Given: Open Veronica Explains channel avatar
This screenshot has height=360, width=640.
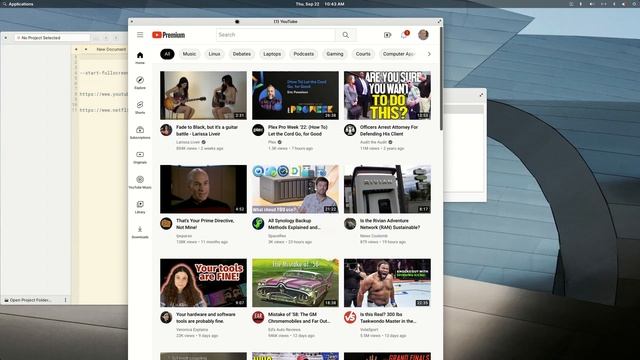Looking at the screenshot, I should 166,317.
